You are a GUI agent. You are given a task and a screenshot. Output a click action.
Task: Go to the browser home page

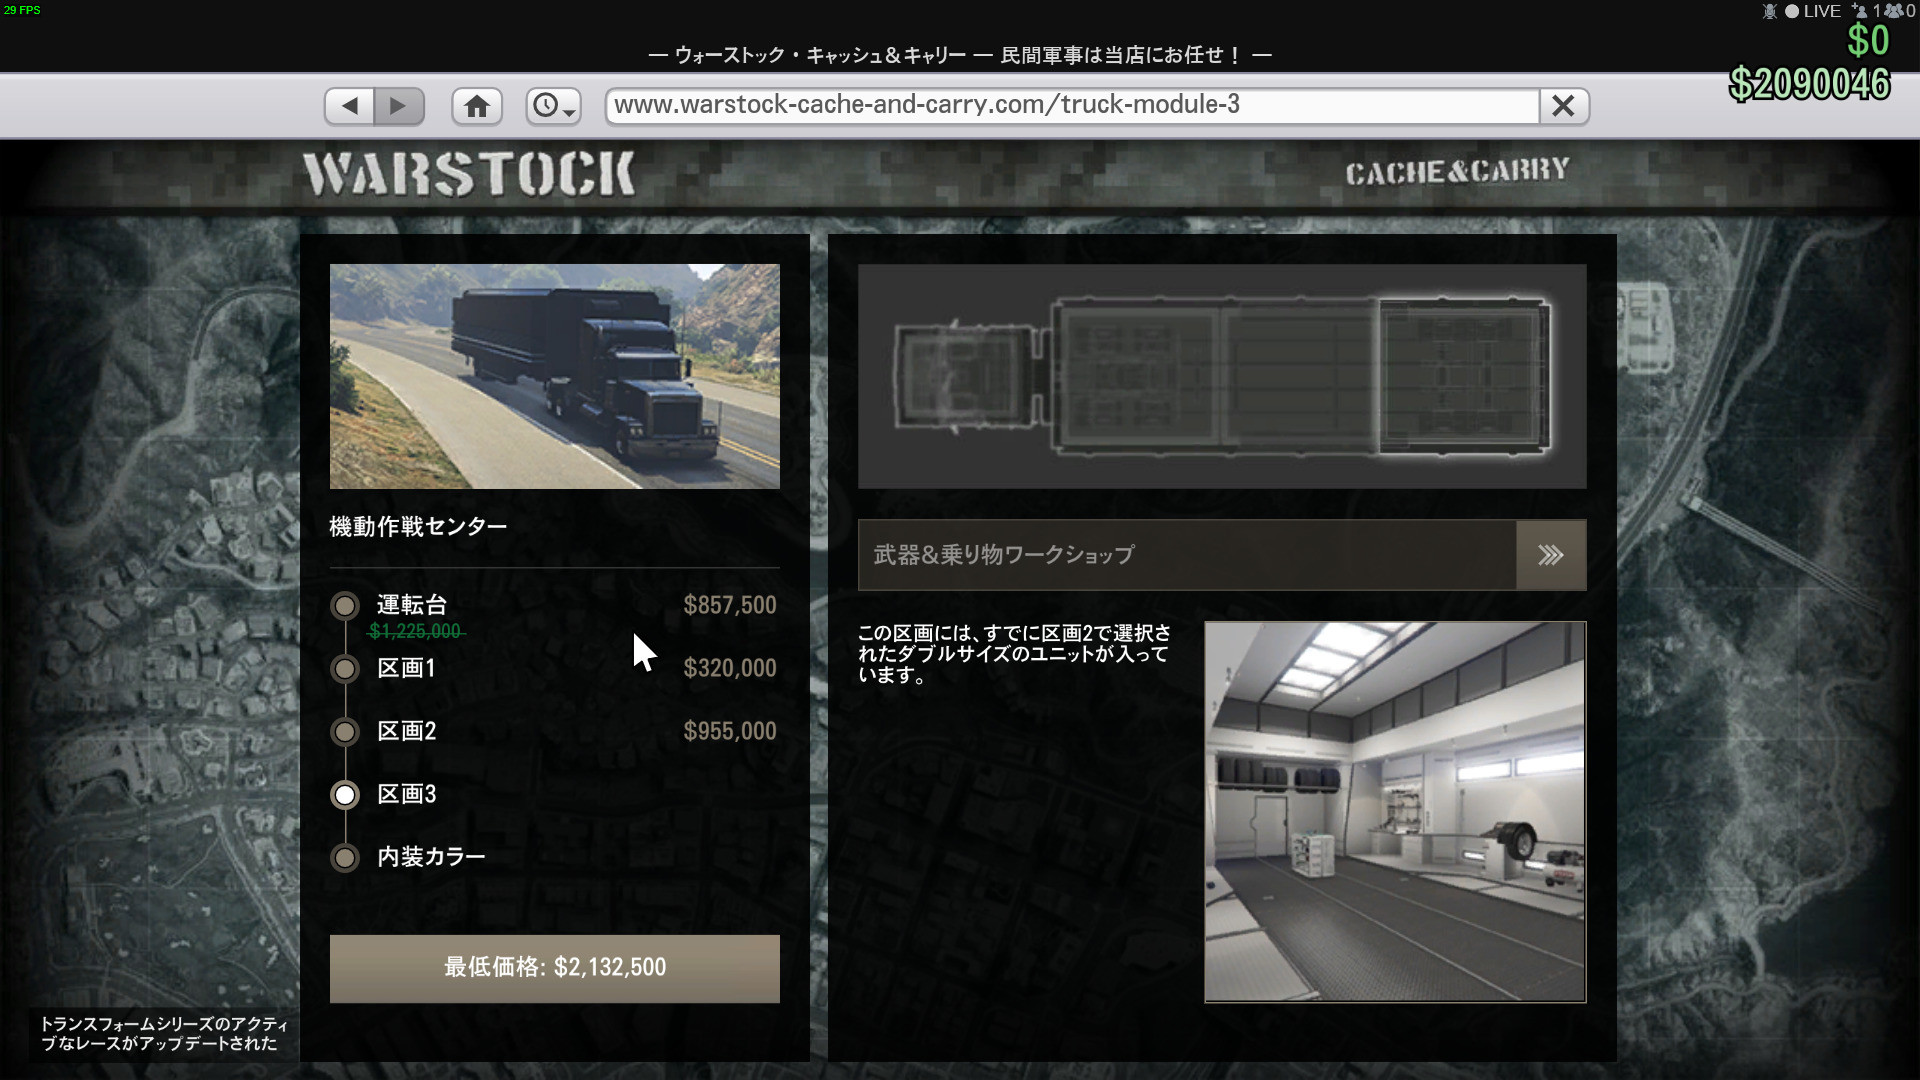[x=477, y=106]
